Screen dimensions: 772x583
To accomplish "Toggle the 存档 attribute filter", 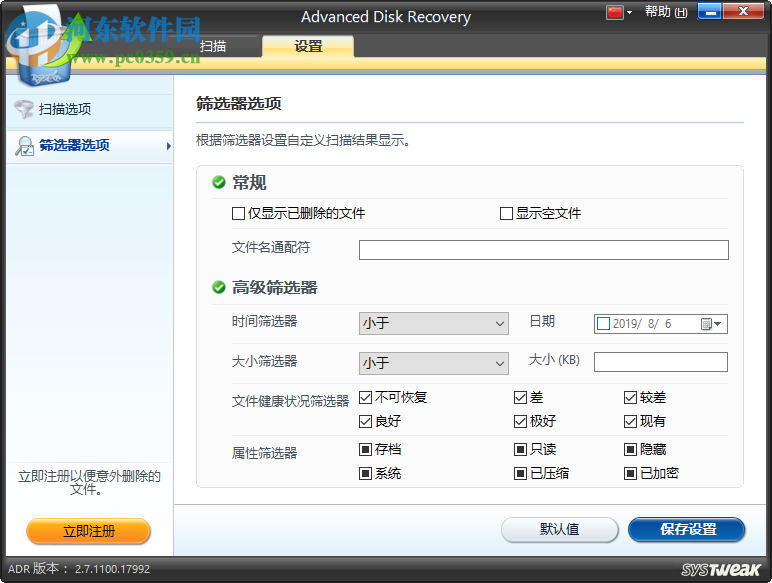I will [365, 449].
